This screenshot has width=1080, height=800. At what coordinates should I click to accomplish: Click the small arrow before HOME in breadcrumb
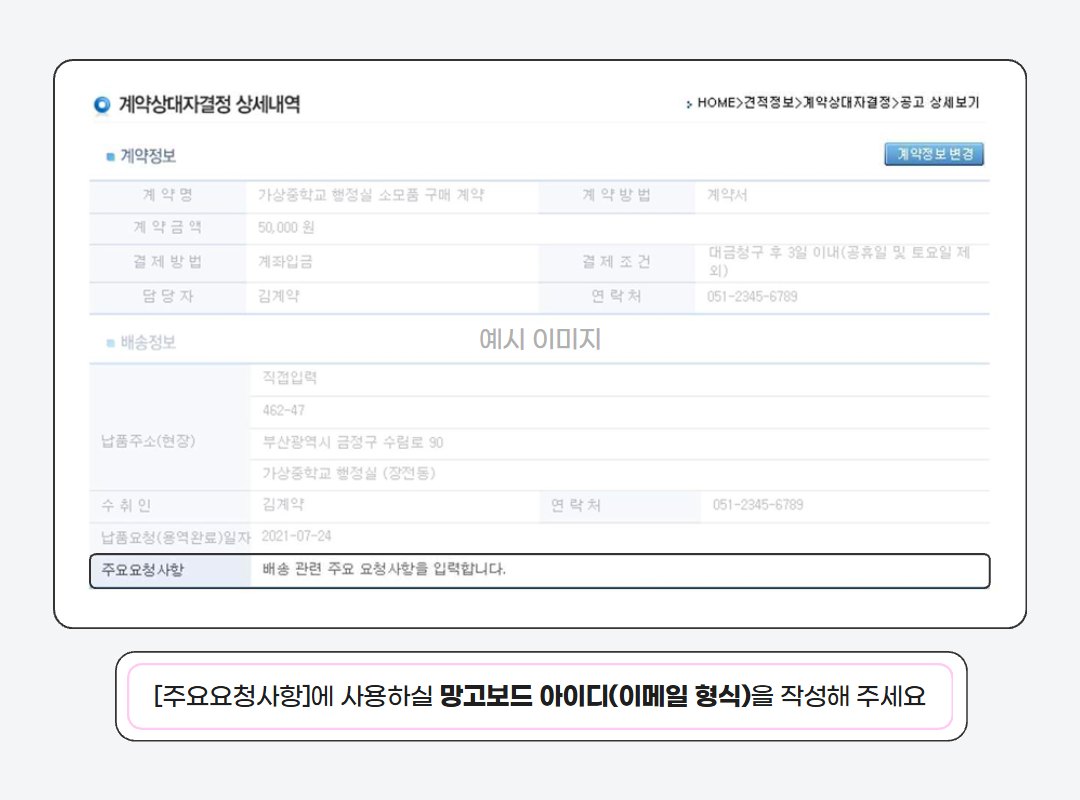click(689, 104)
